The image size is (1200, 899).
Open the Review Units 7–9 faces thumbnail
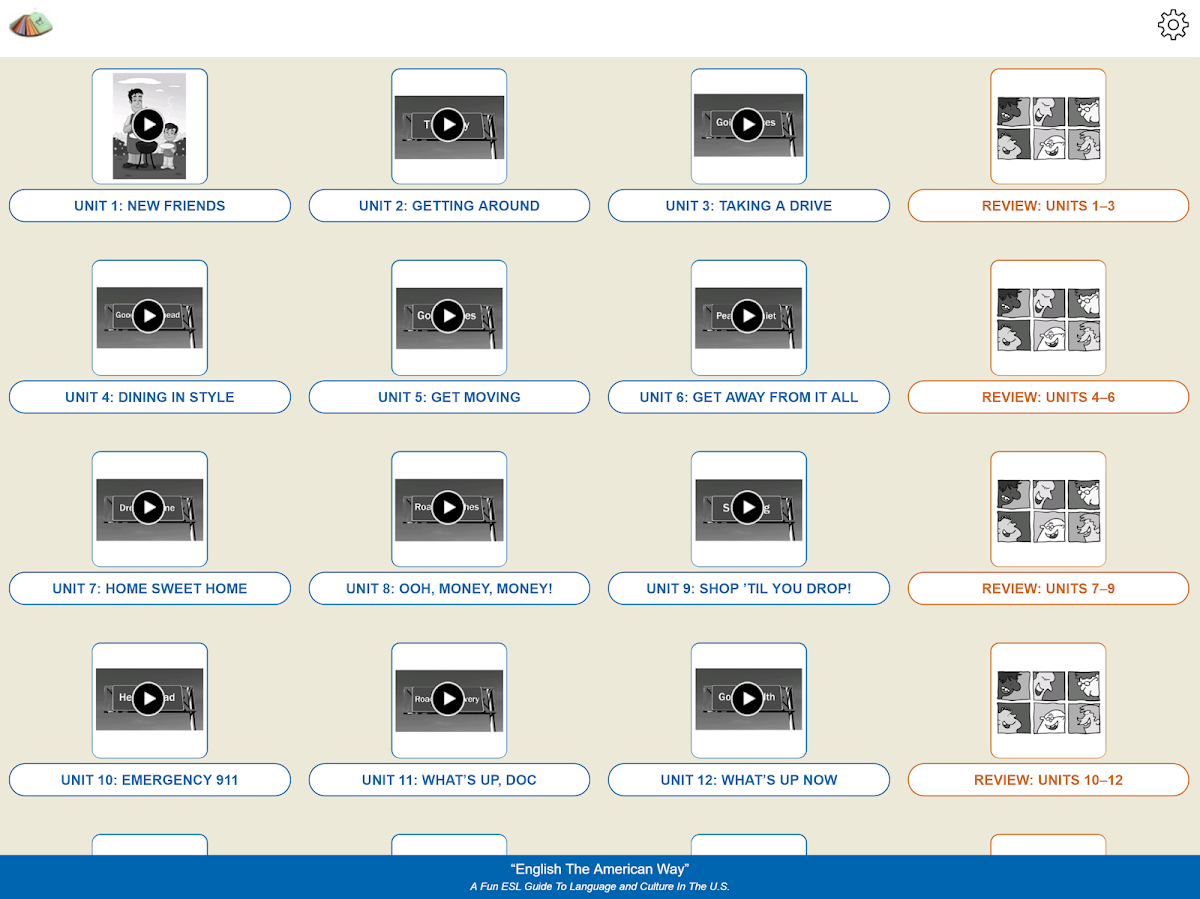pos(1048,509)
